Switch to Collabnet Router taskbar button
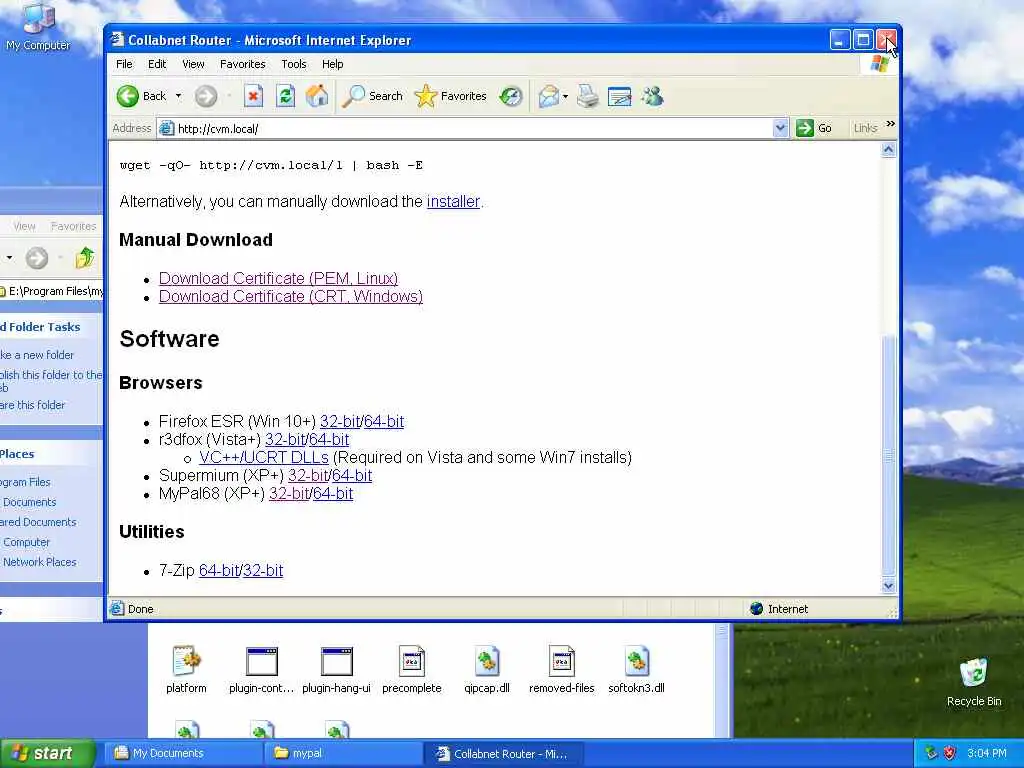 [503, 754]
